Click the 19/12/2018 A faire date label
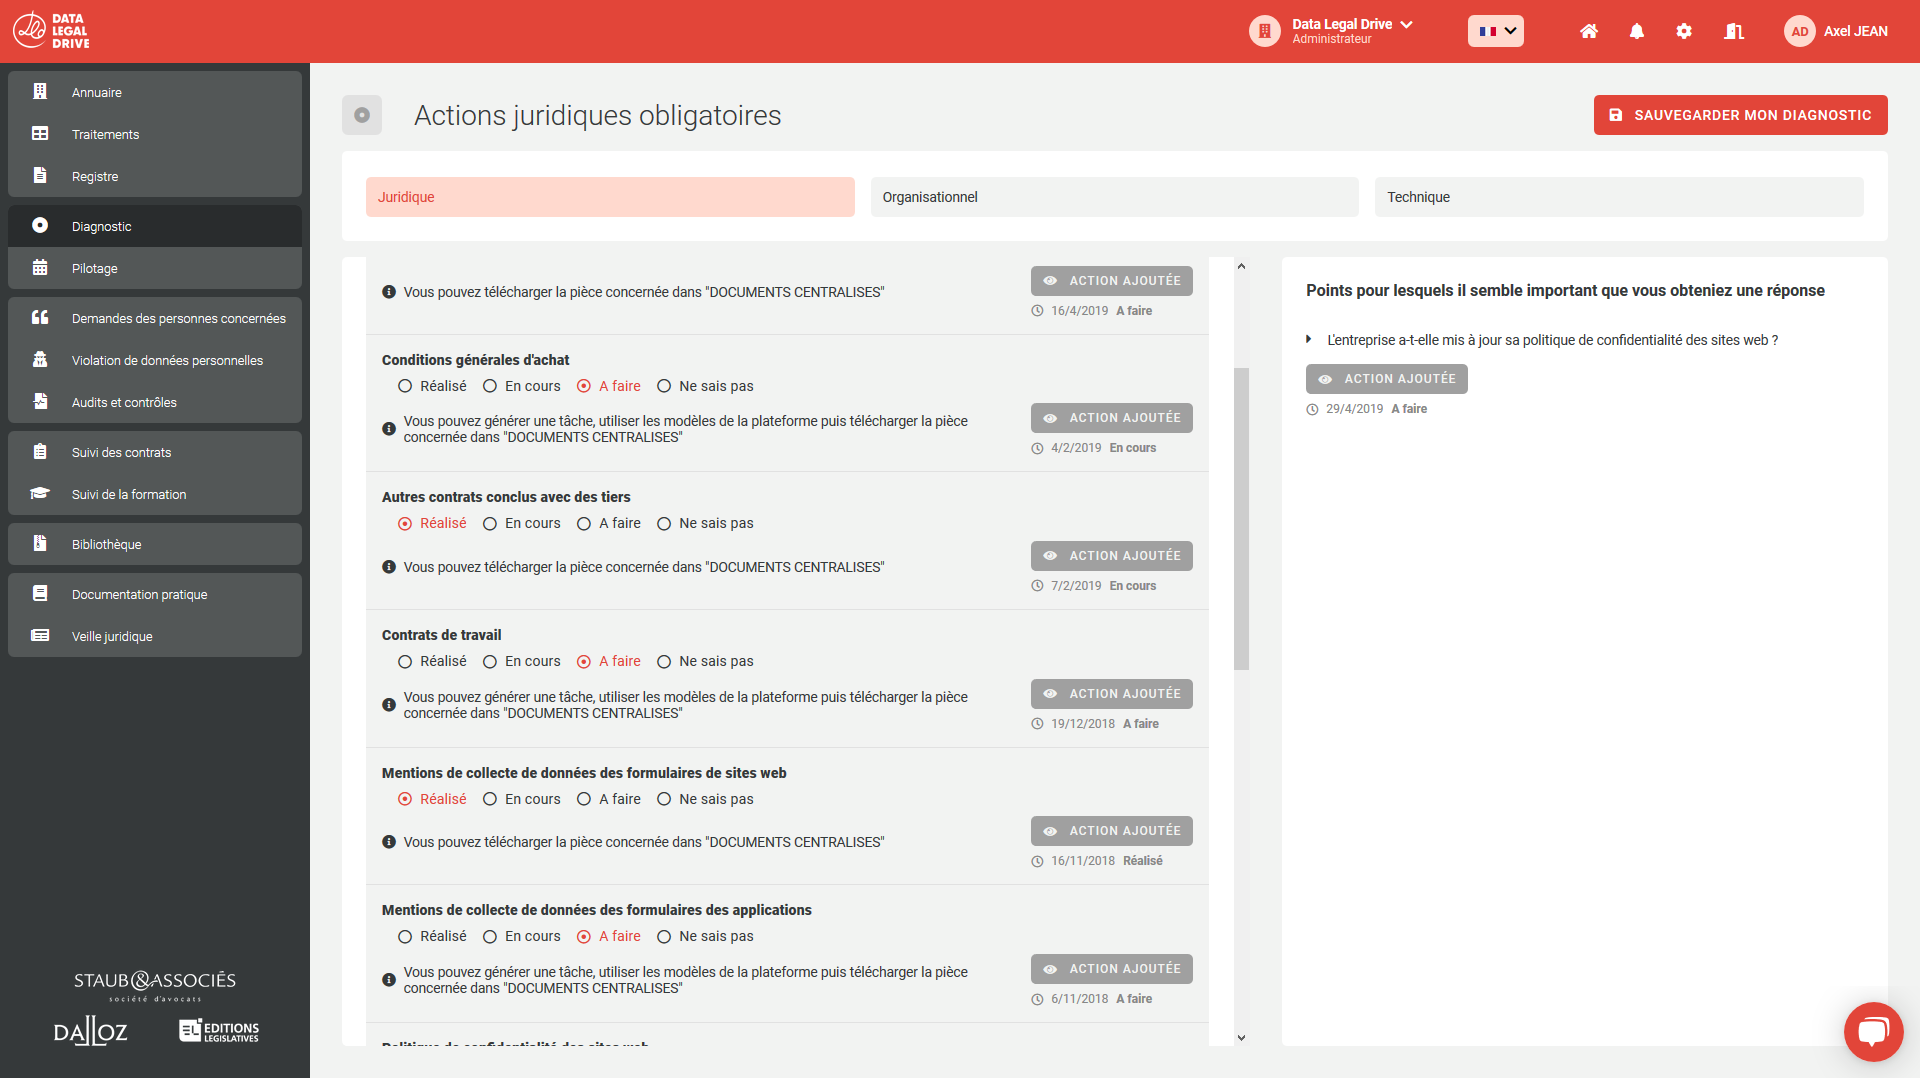The height and width of the screenshot is (1078, 1920). (x=1095, y=724)
